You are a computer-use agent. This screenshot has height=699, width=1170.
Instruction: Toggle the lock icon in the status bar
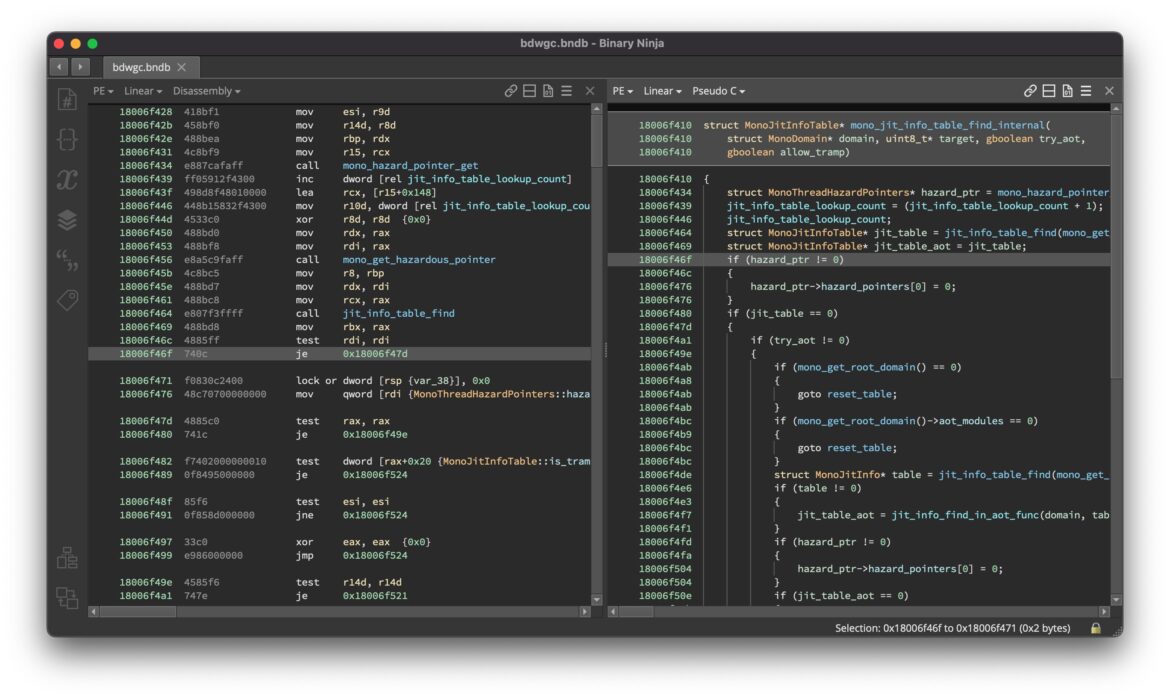coord(1095,628)
